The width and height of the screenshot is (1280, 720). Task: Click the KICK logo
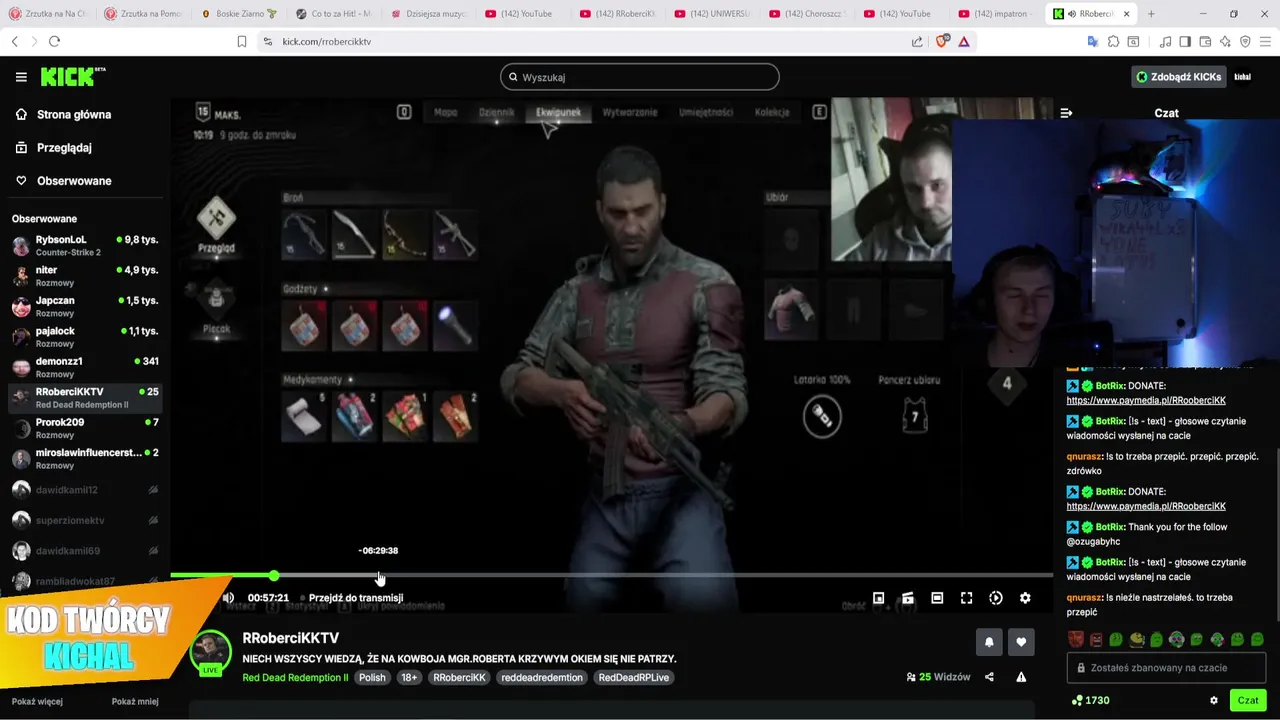72,77
